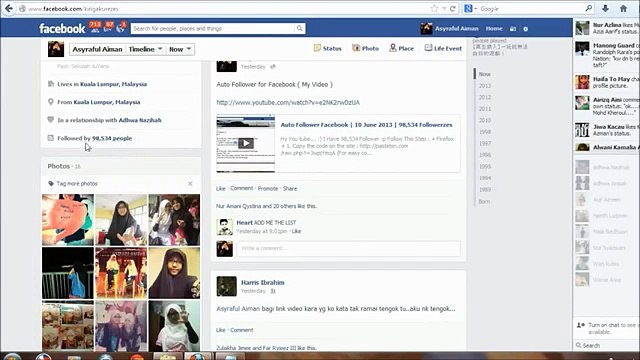Open Nor Azlina ticker story
This screenshot has width=640, height=360.
pyautogui.click(x=606, y=28)
